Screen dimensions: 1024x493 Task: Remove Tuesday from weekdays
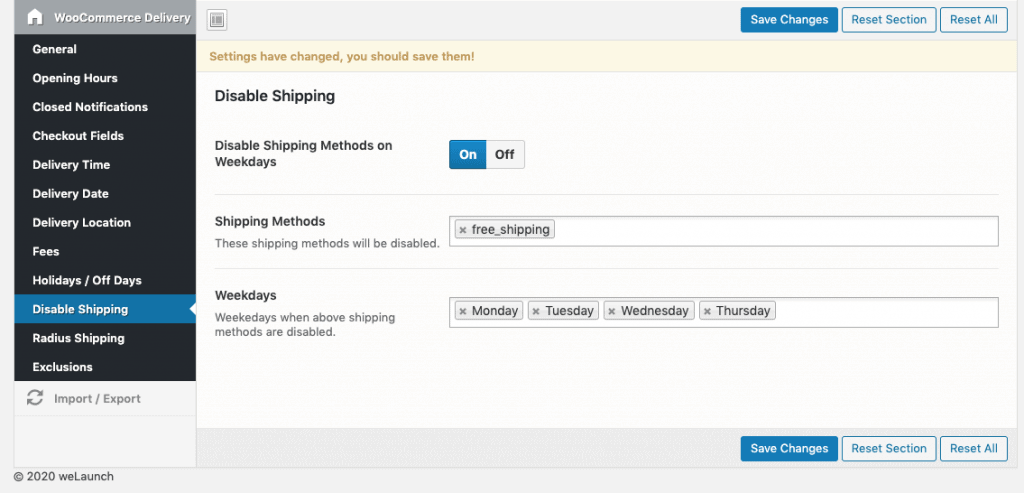(536, 311)
